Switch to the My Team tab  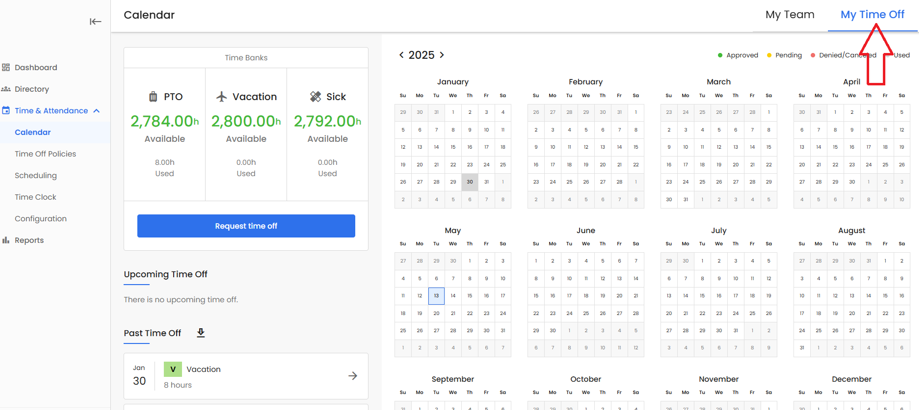[789, 15]
